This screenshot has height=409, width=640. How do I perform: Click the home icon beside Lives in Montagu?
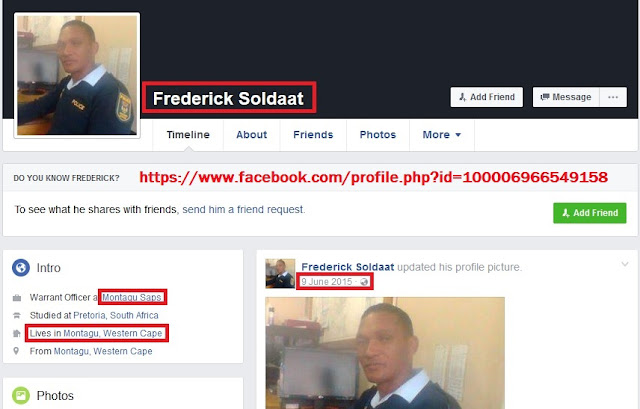(x=17, y=333)
